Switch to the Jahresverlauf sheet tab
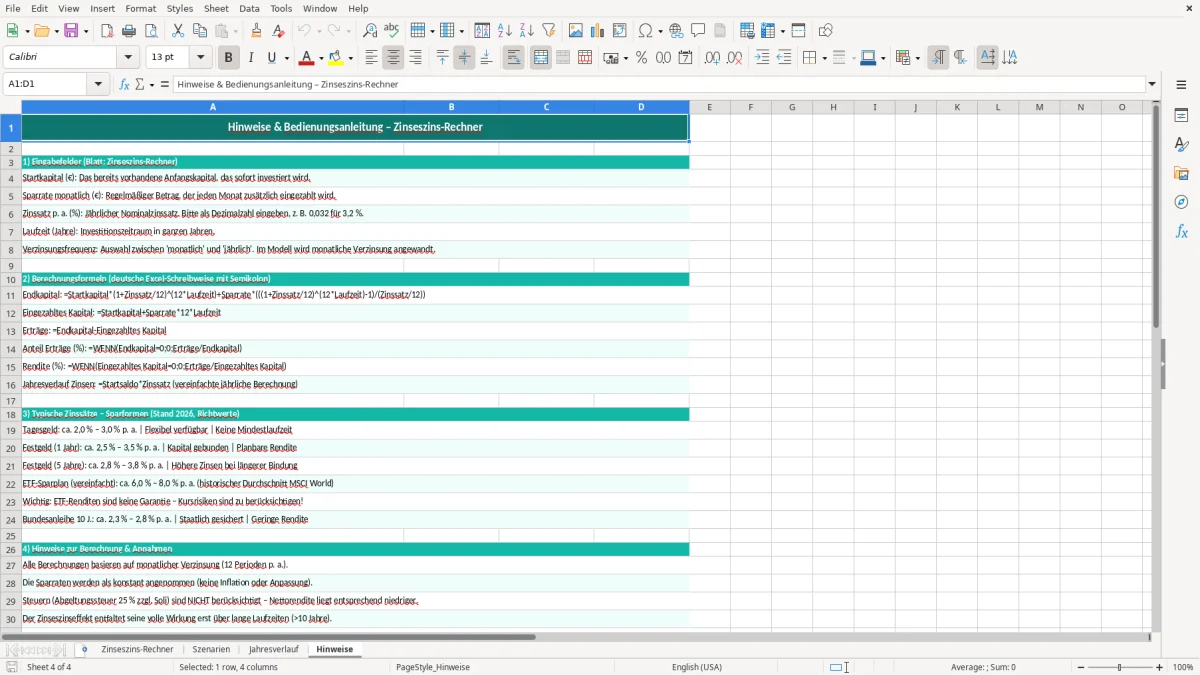 point(273,649)
